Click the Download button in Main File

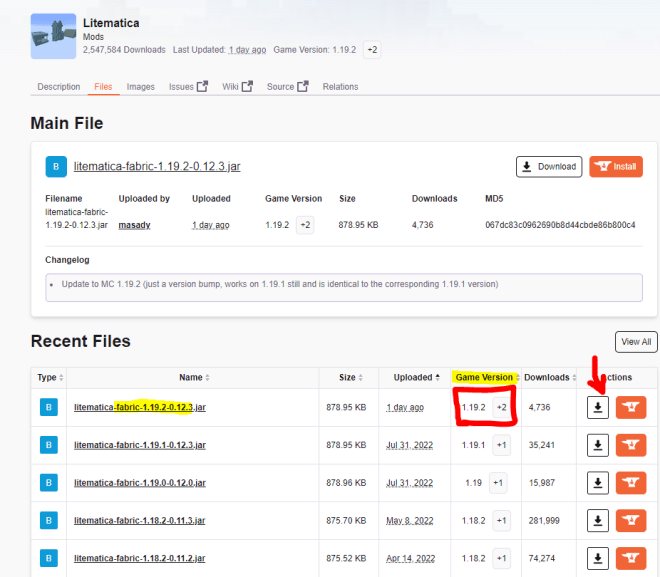(549, 167)
